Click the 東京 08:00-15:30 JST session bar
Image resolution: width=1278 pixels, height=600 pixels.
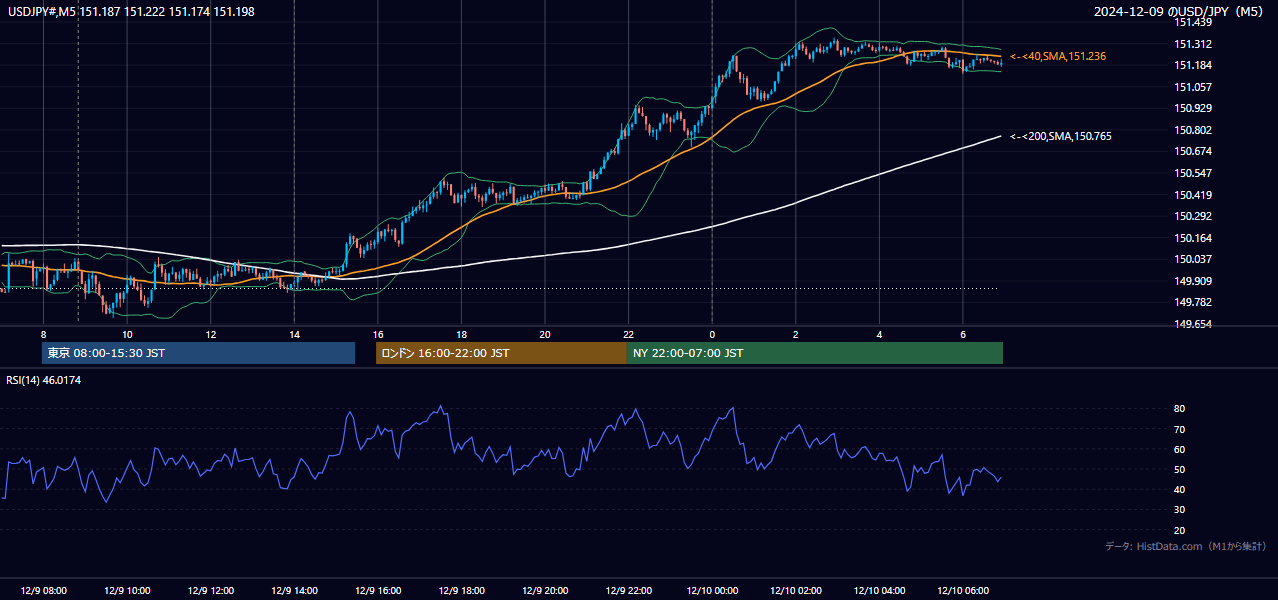point(198,353)
